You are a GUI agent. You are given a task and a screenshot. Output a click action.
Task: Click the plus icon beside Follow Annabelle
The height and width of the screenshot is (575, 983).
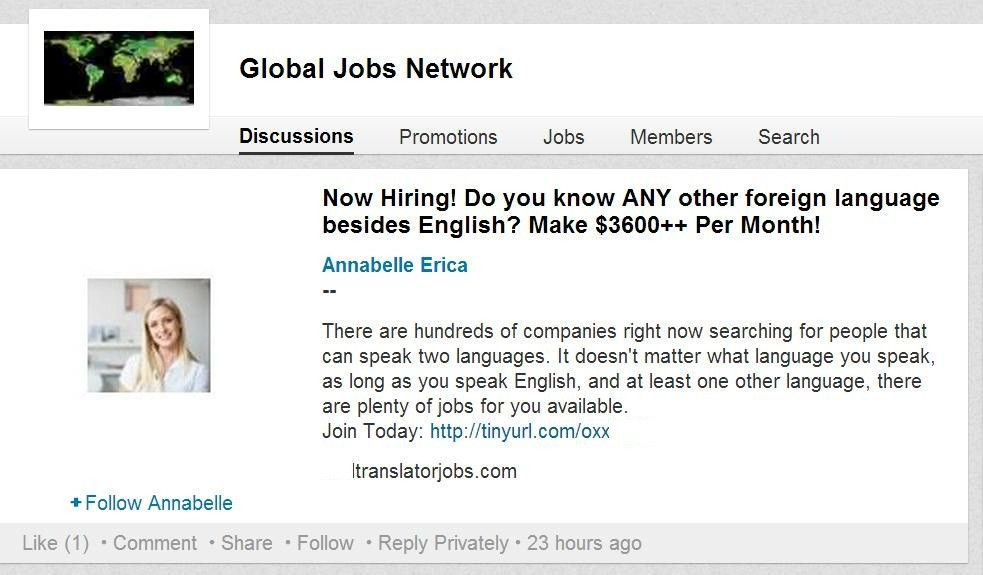[x=76, y=503]
